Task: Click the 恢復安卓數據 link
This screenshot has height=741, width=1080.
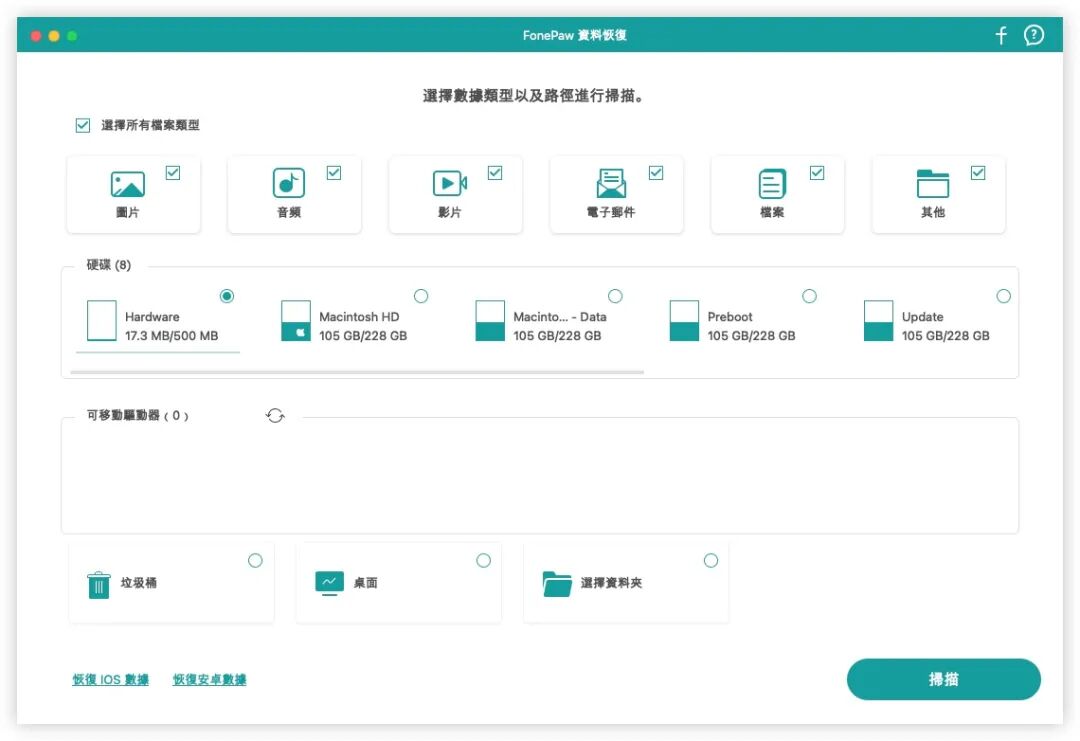Action: point(209,679)
